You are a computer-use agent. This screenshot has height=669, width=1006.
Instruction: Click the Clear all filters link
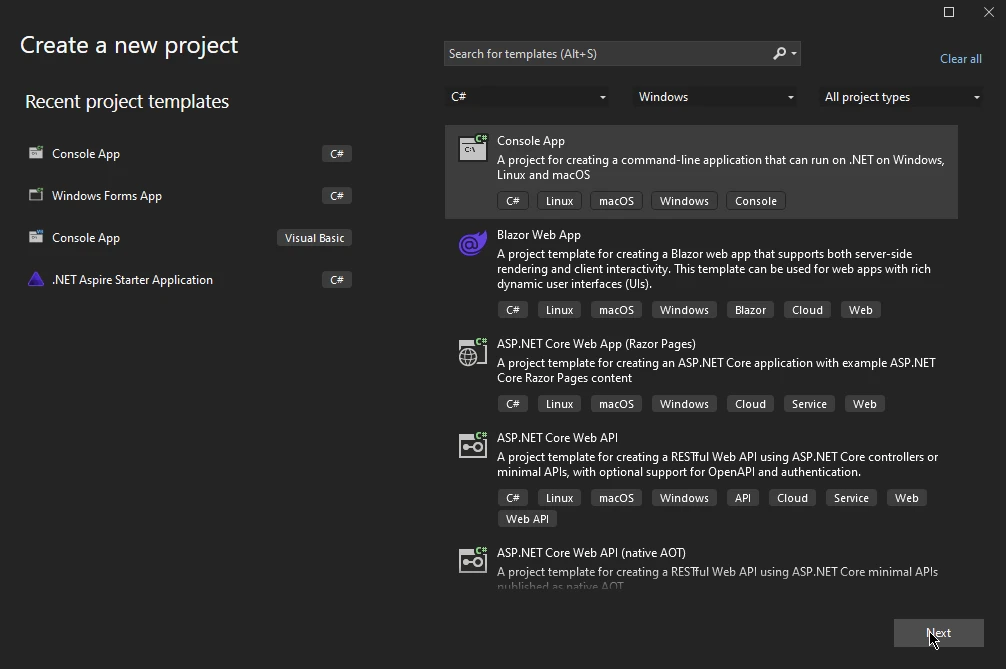[960, 59]
